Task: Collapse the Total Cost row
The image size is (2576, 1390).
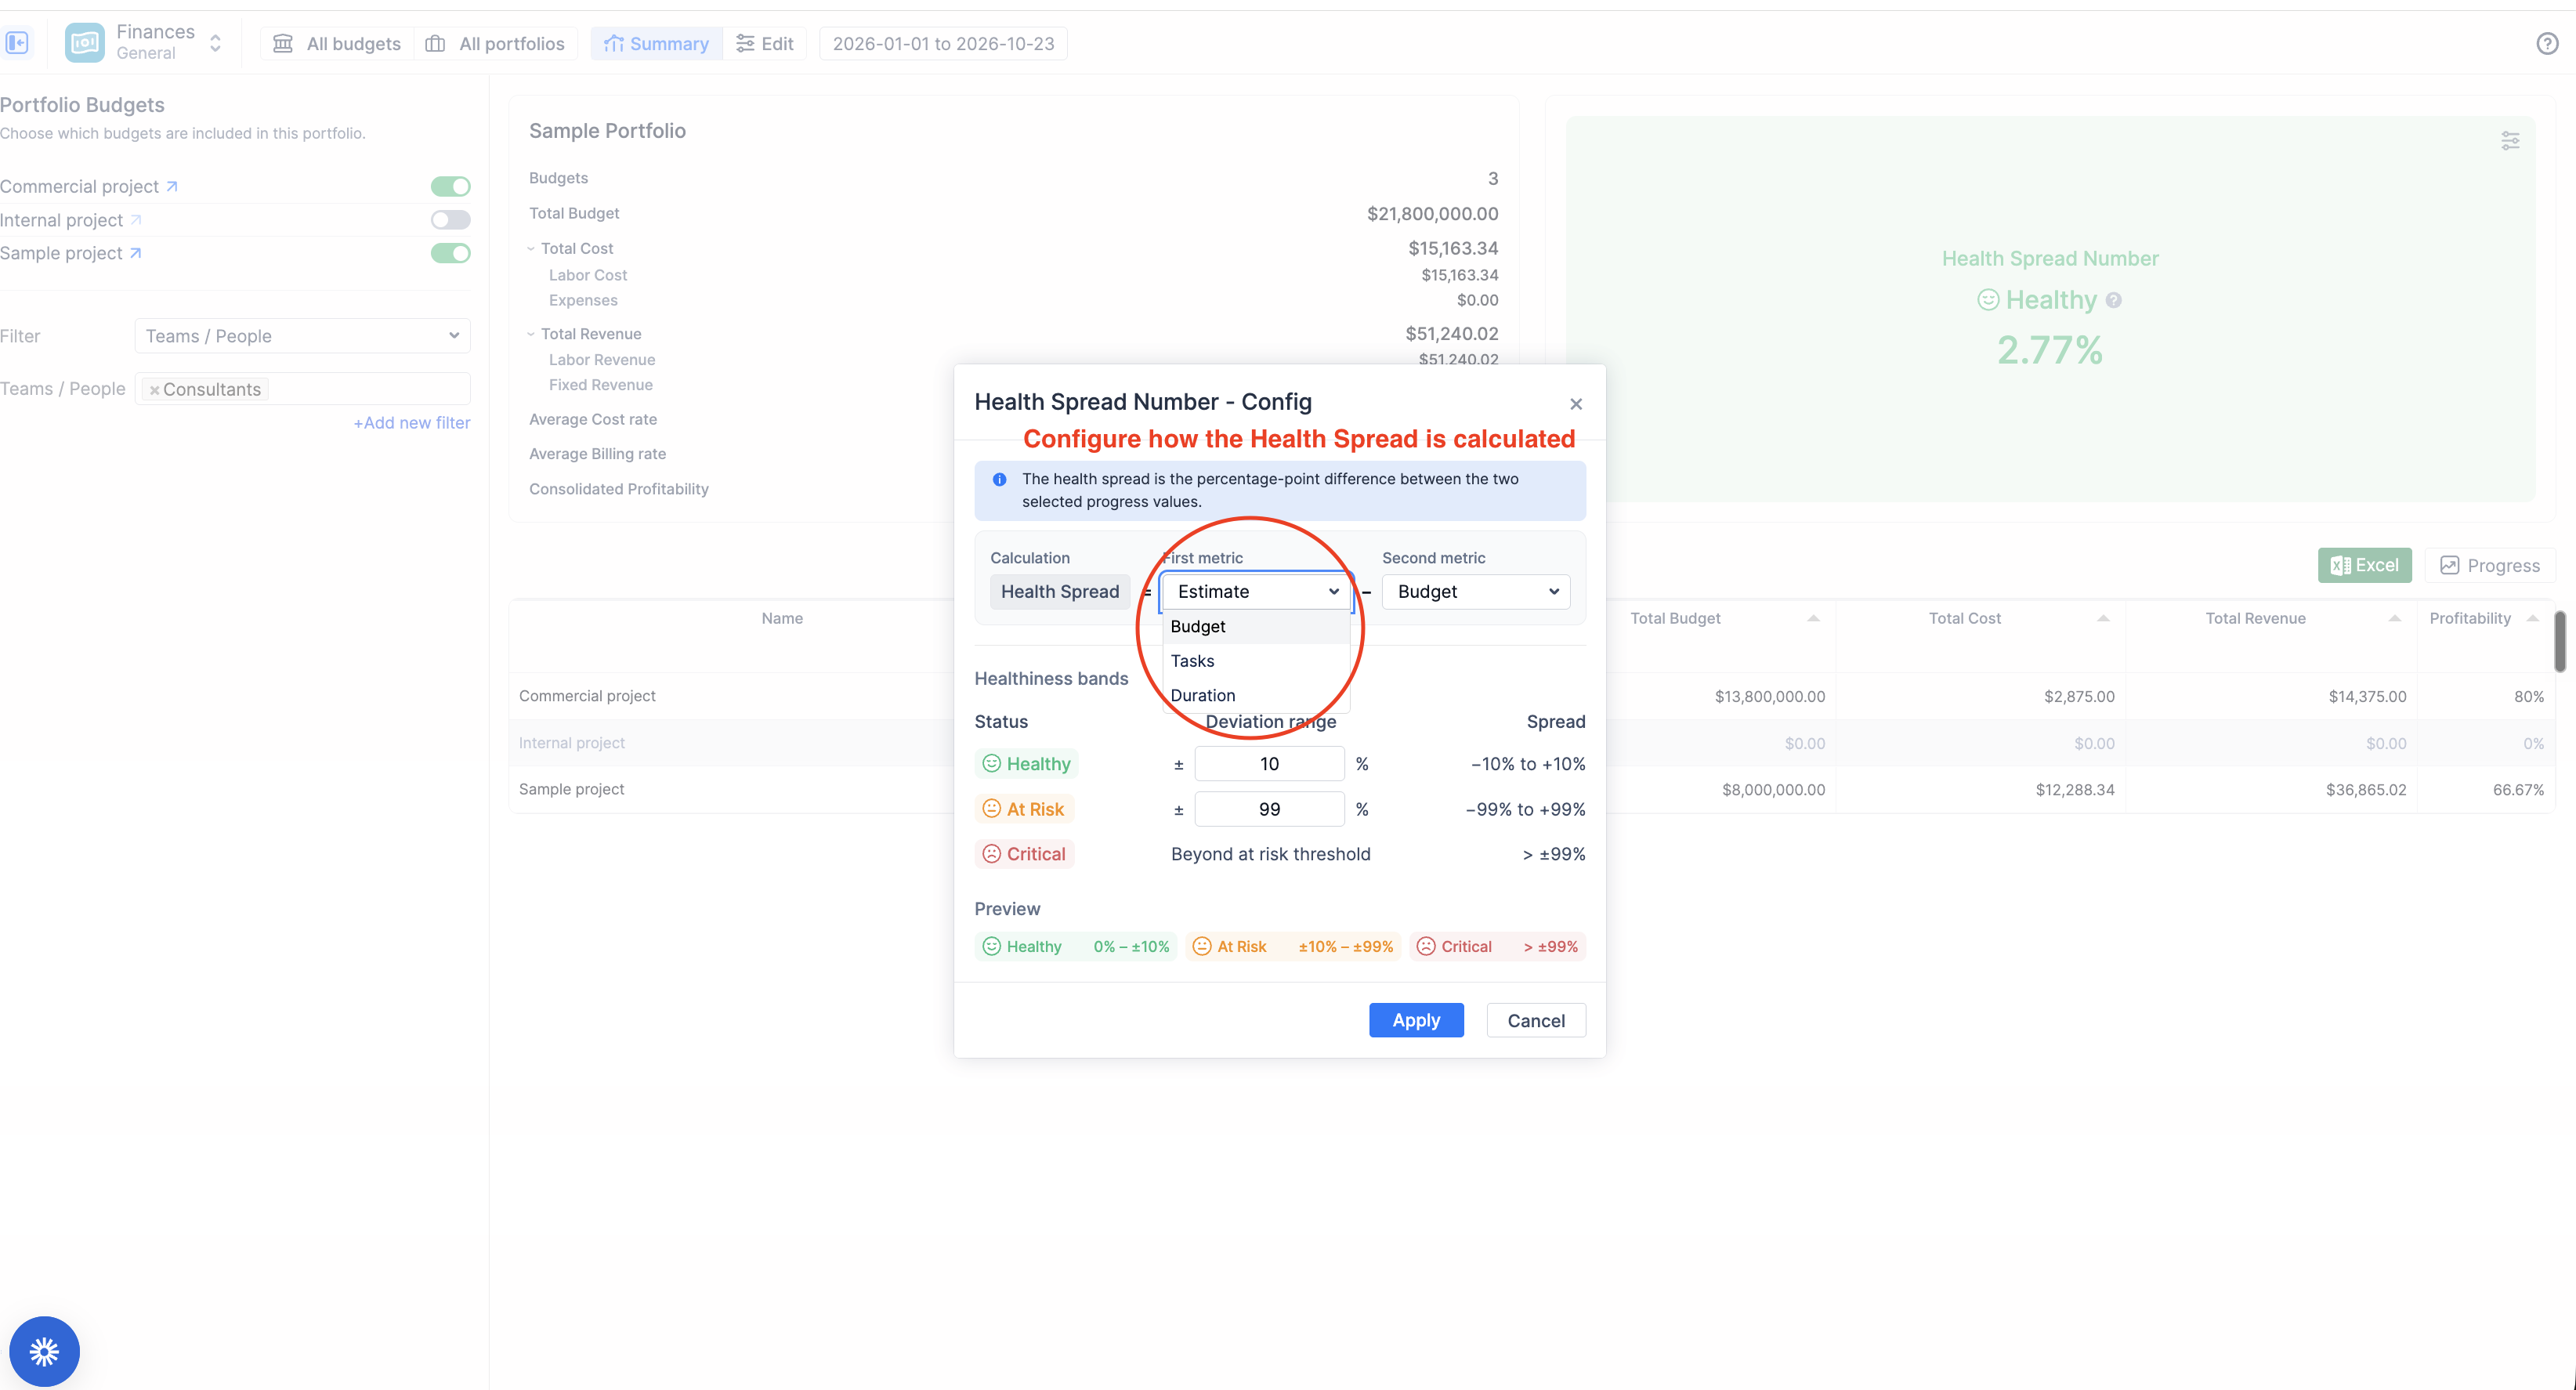Action: click(x=531, y=248)
